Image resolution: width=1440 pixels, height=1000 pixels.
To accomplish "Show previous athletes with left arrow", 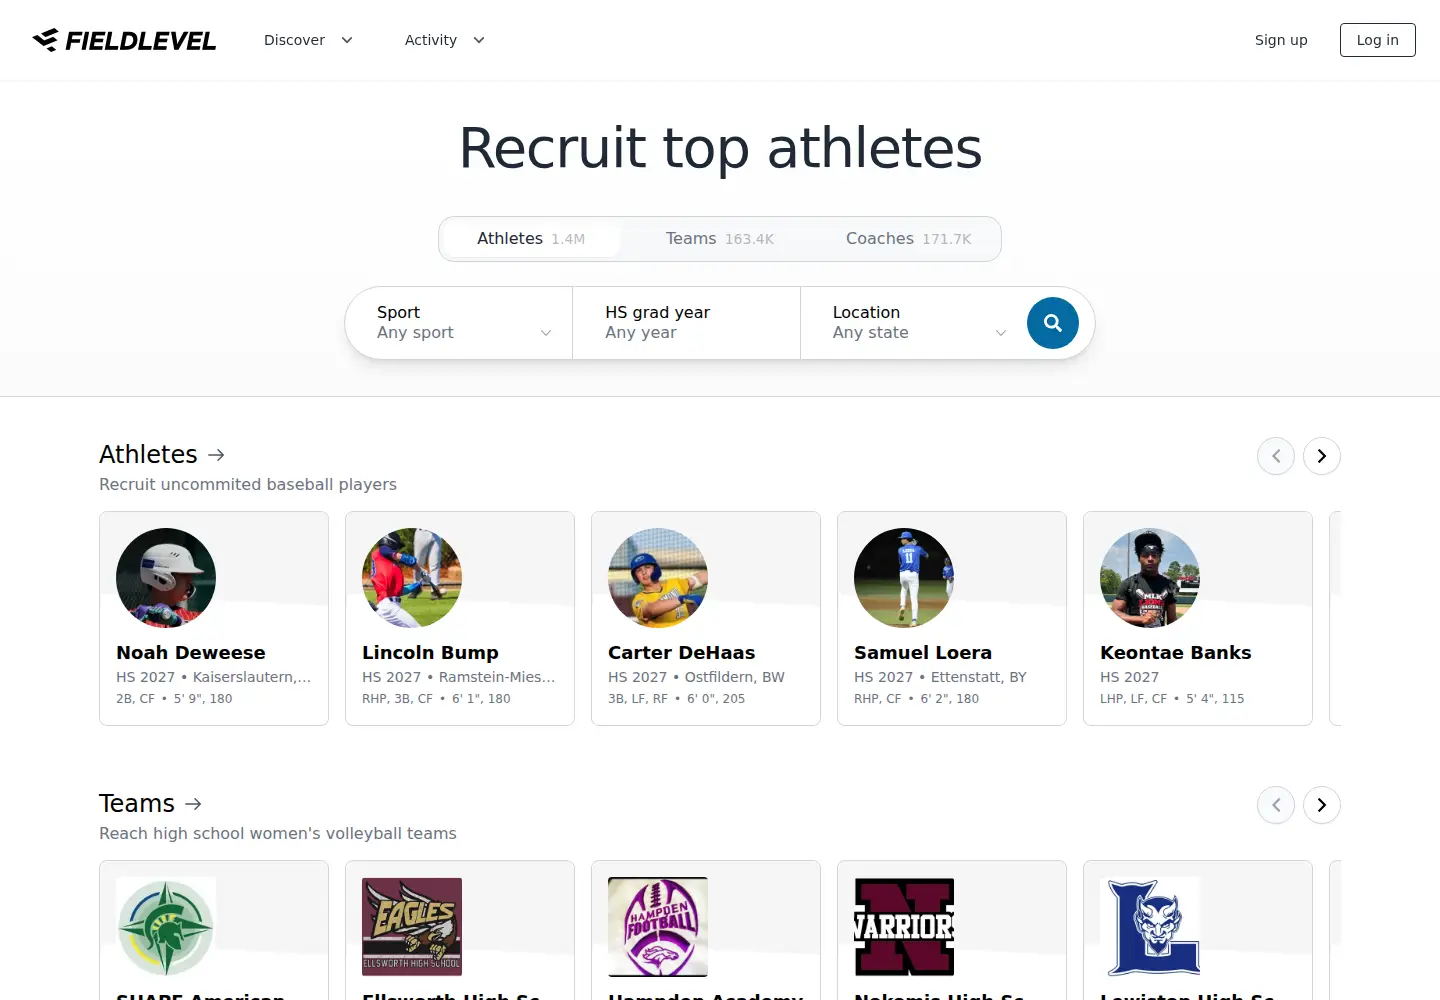I will (x=1276, y=456).
